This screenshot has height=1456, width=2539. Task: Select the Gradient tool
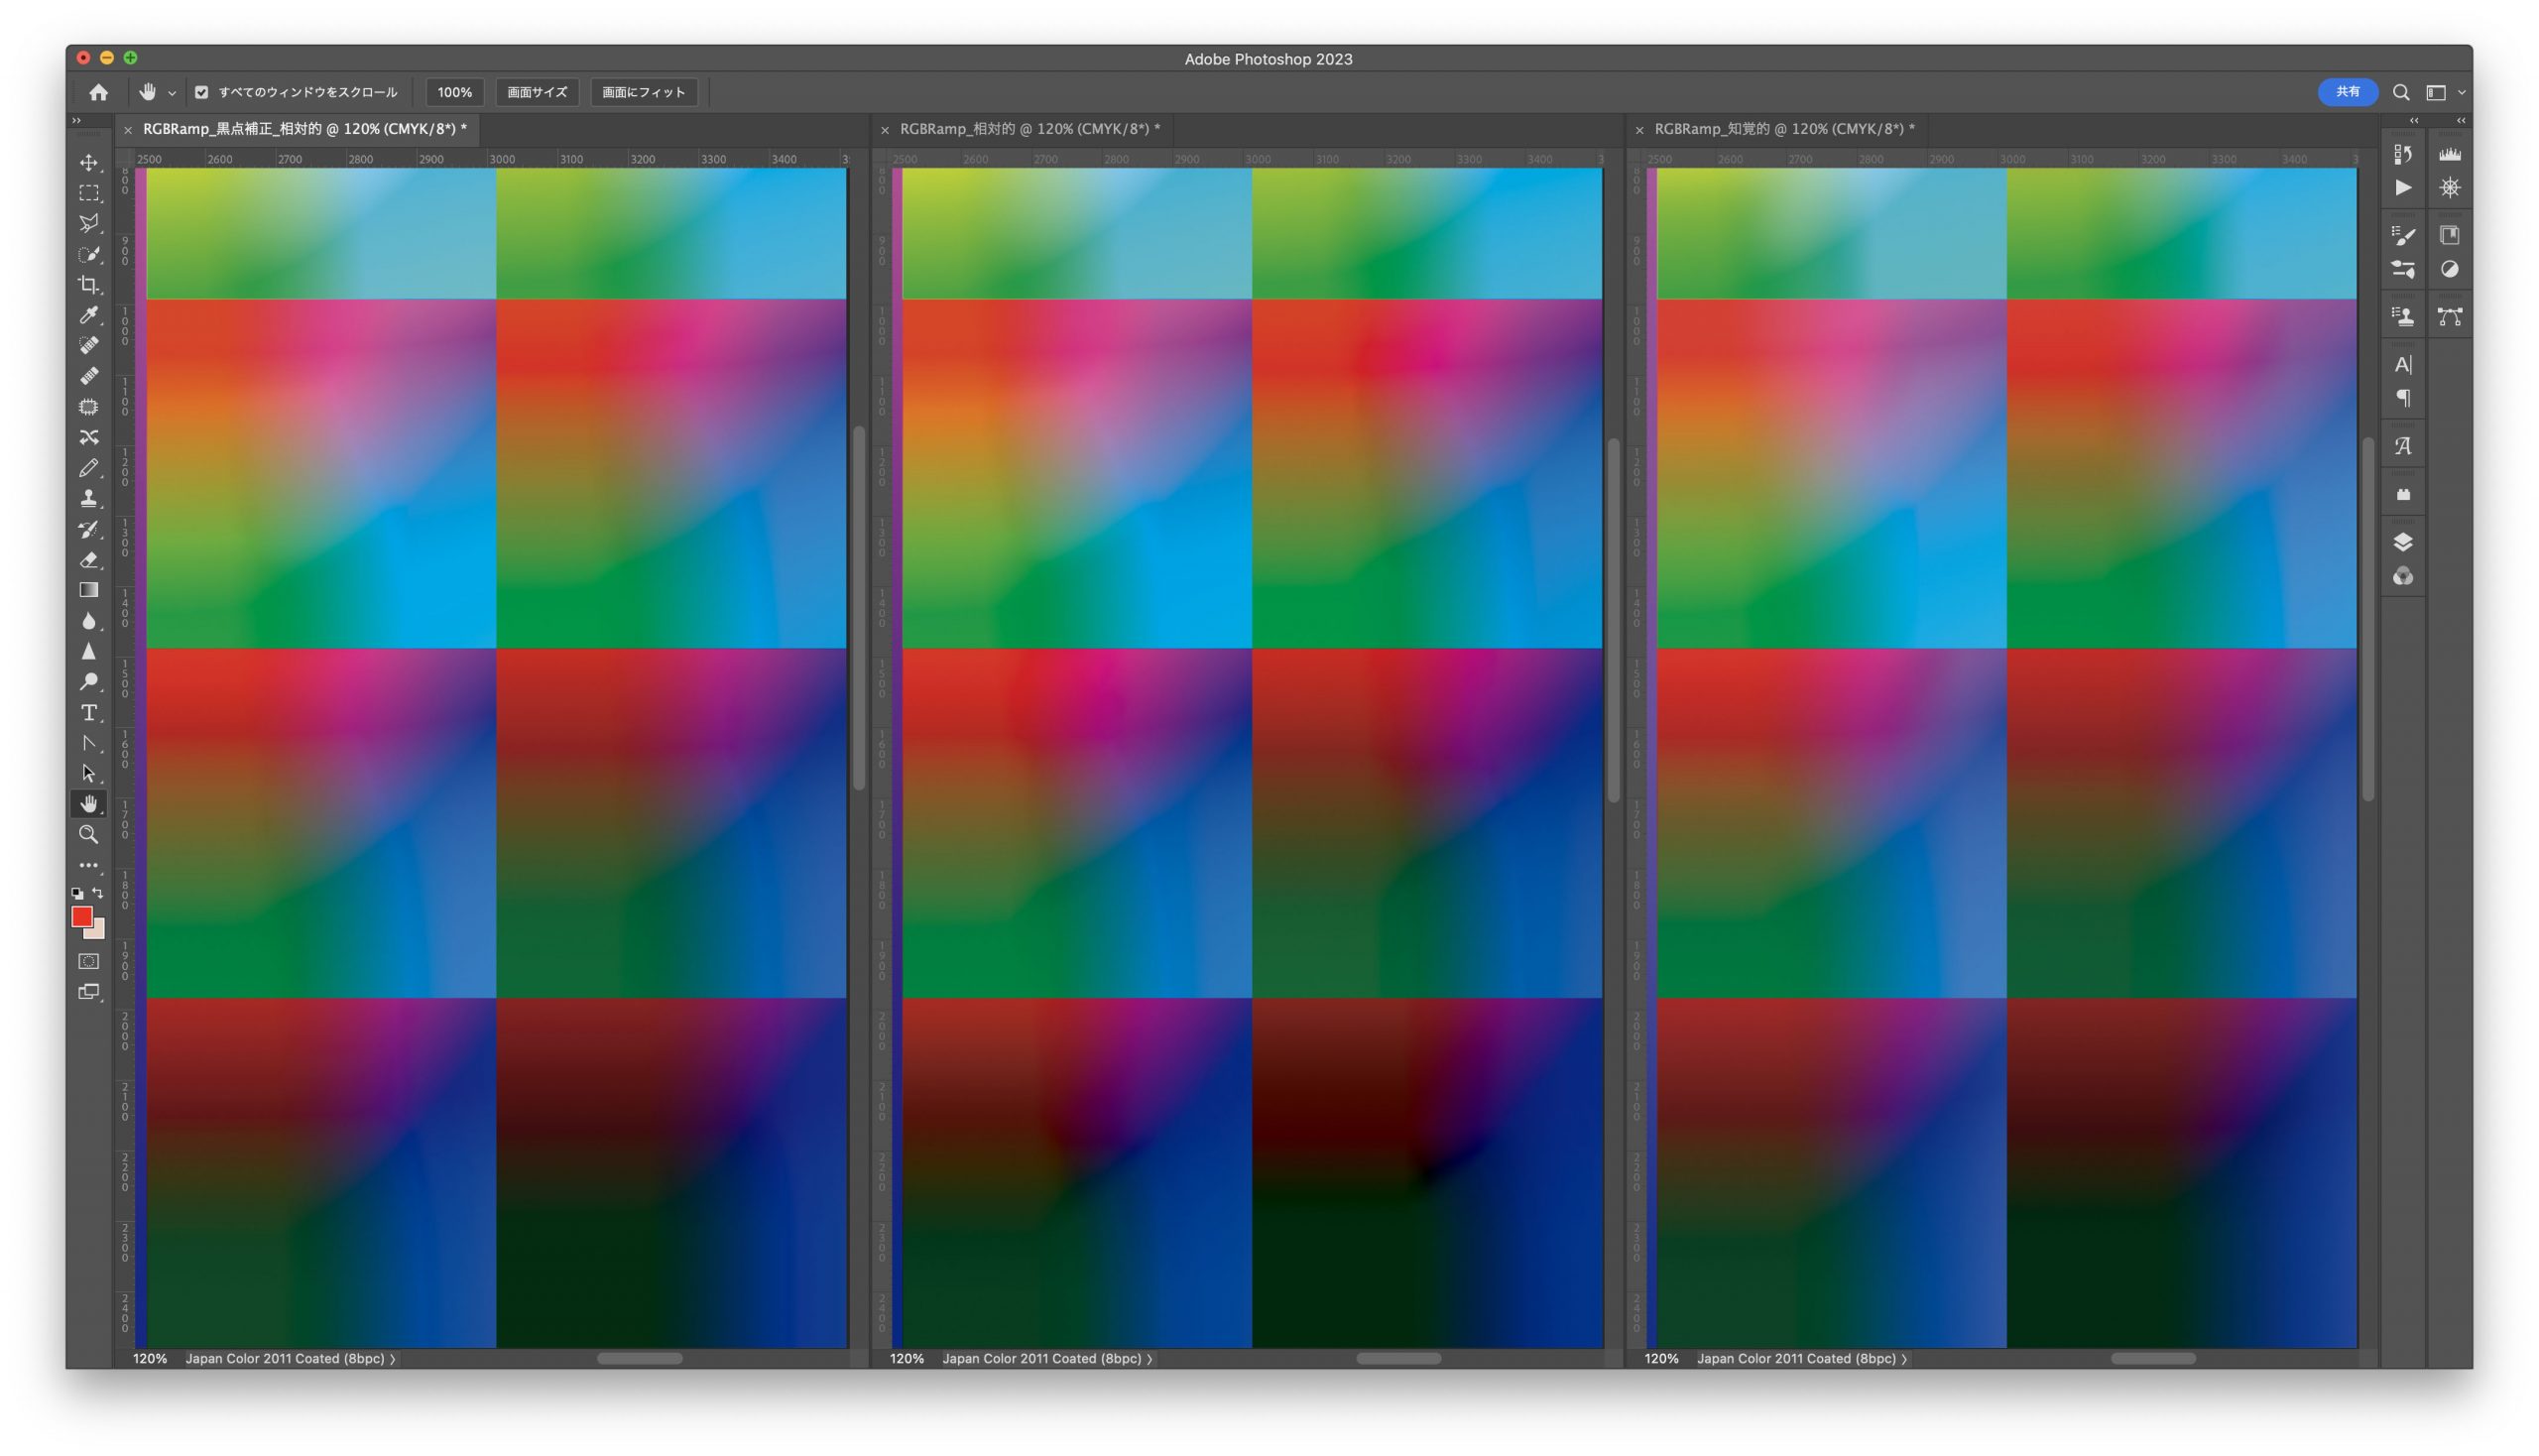pyautogui.click(x=89, y=590)
